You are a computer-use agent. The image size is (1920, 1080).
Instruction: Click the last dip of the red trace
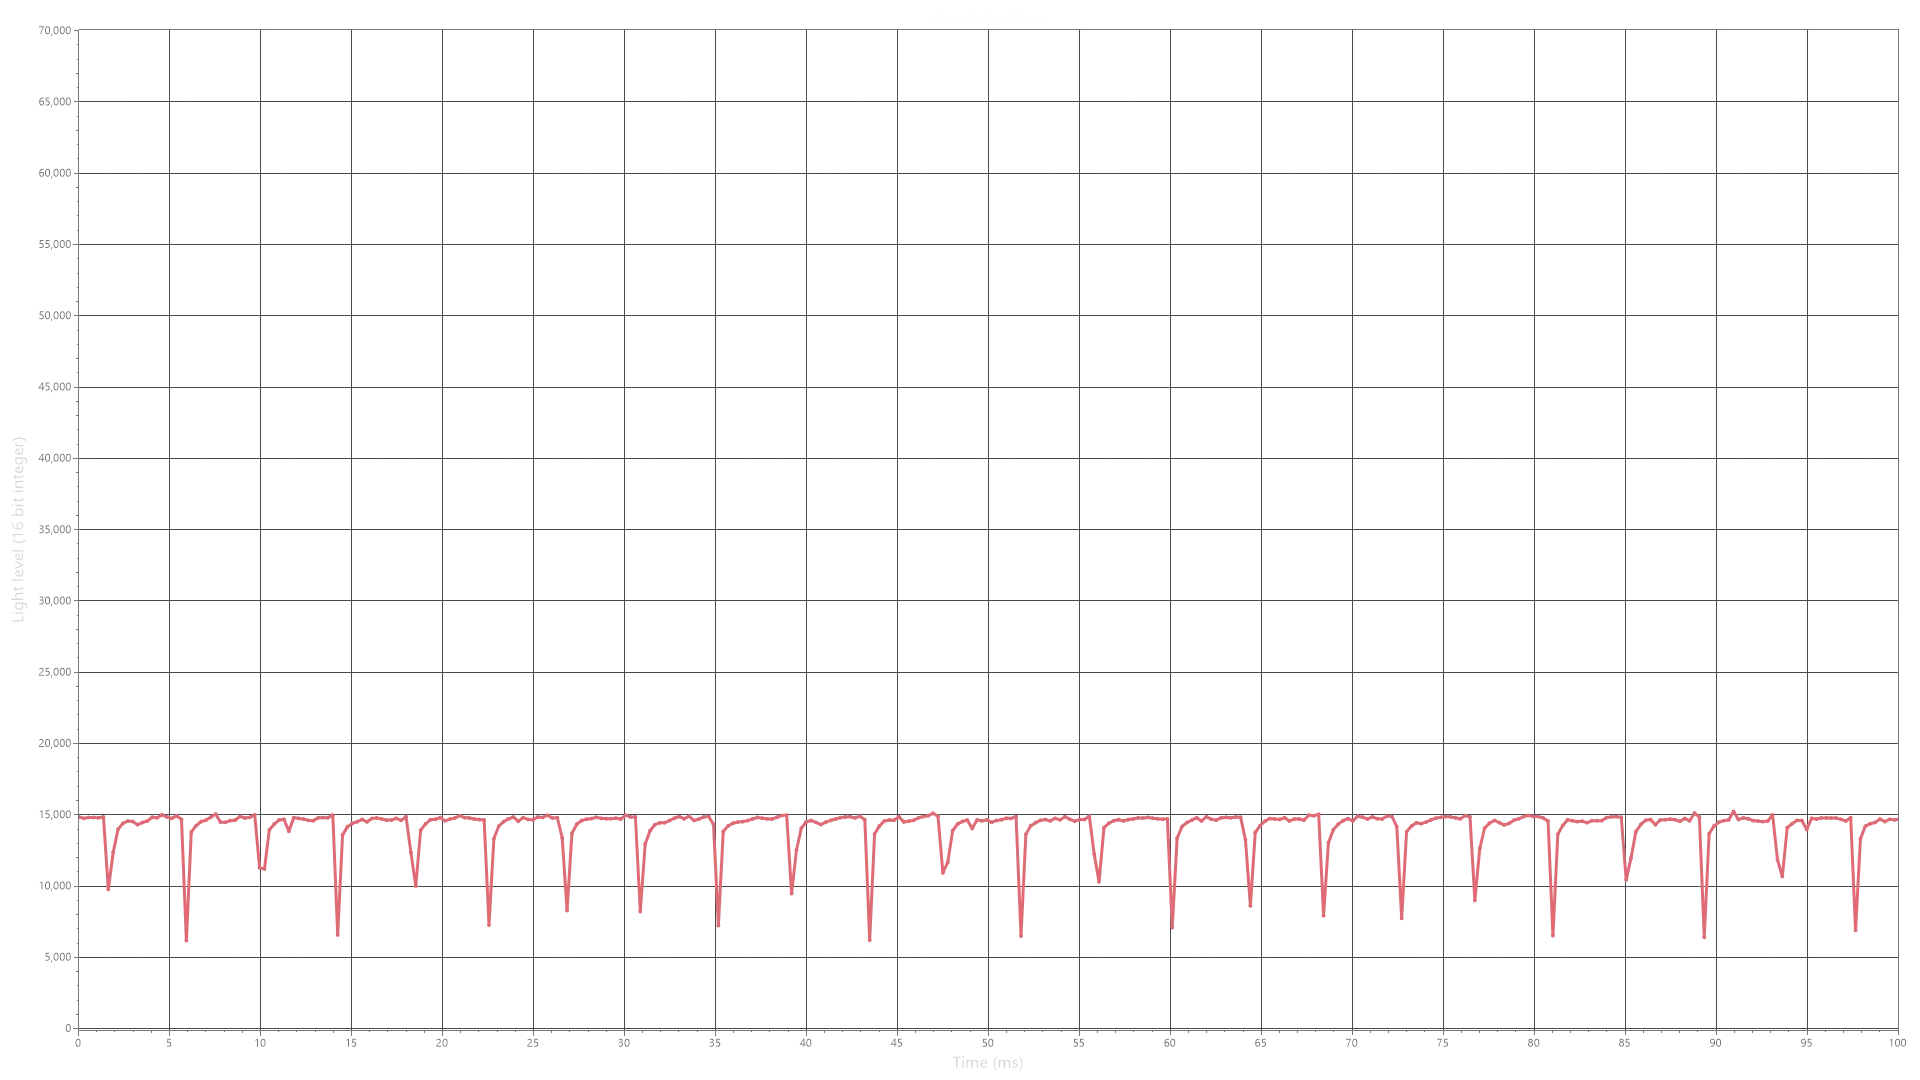(x=1856, y=930)
